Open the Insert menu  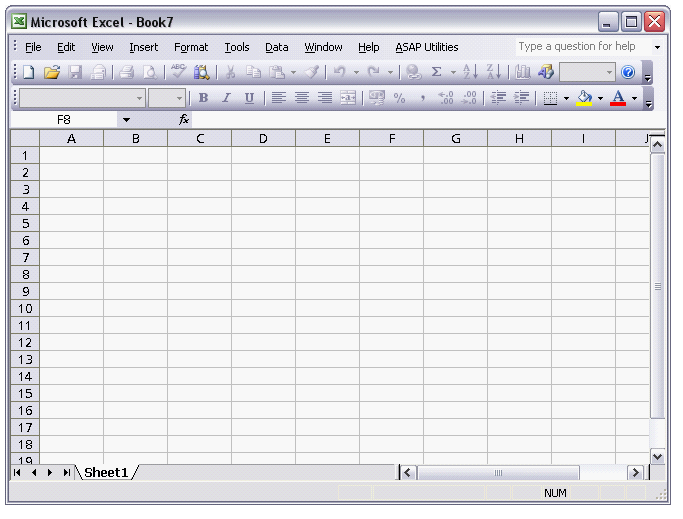144,47
